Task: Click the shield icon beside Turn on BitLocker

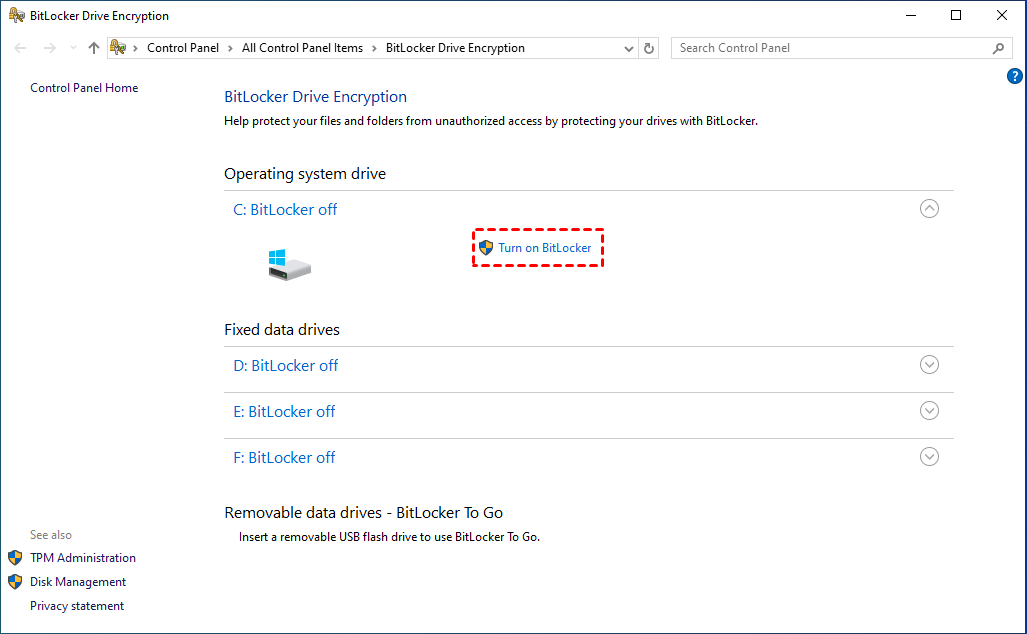Action: (485, 248)
